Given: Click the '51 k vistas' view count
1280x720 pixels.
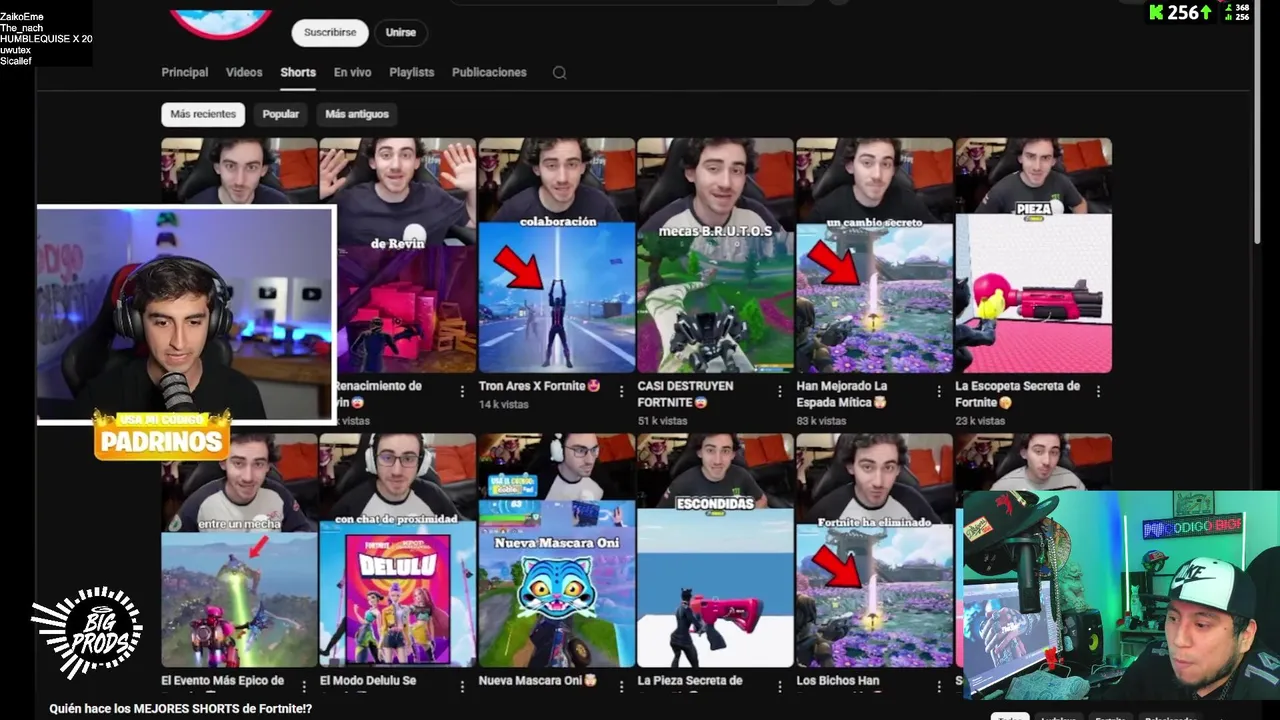Looking at the screenshot, I should coord(663,421).
